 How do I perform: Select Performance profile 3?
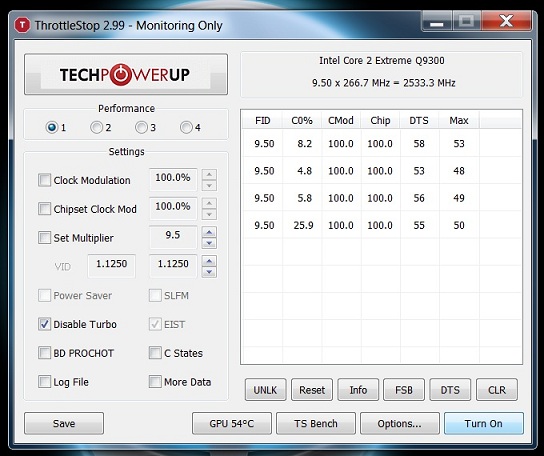(x=141, y=127)
